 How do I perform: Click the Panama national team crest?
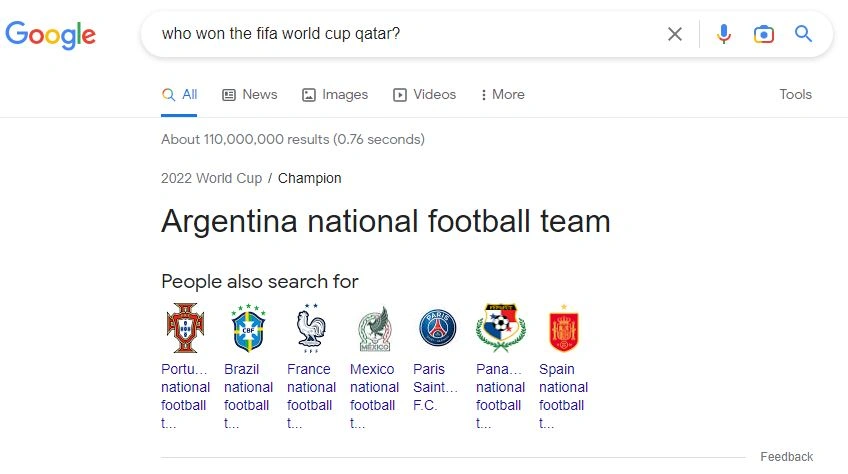pyautogui.click(x=500, y=327)
